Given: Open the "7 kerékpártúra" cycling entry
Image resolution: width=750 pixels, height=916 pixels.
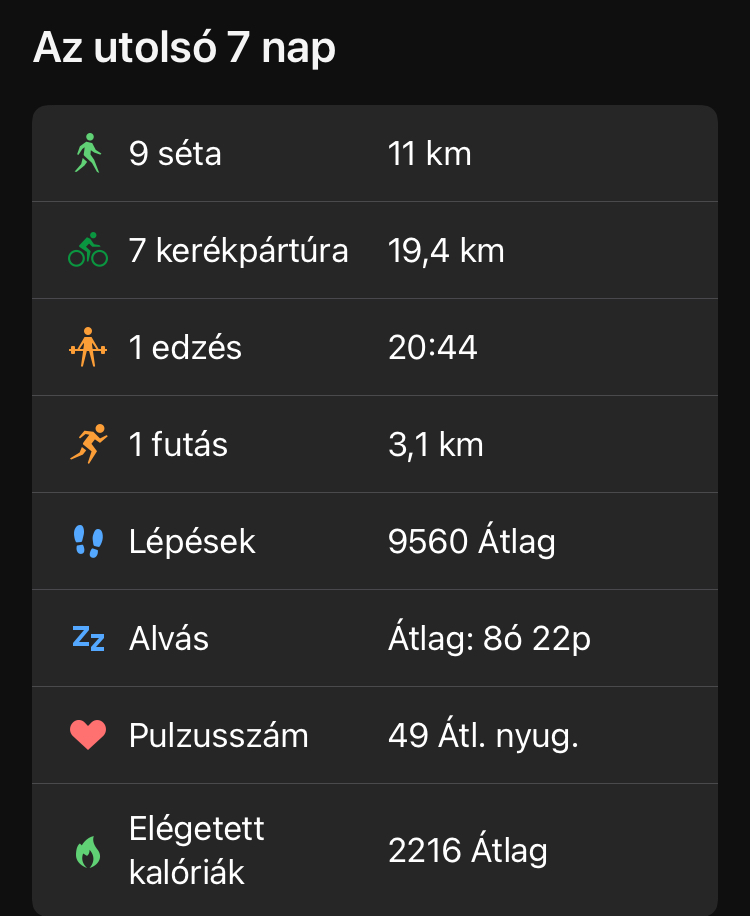Looking at the screenshot, I should point(238,250).
